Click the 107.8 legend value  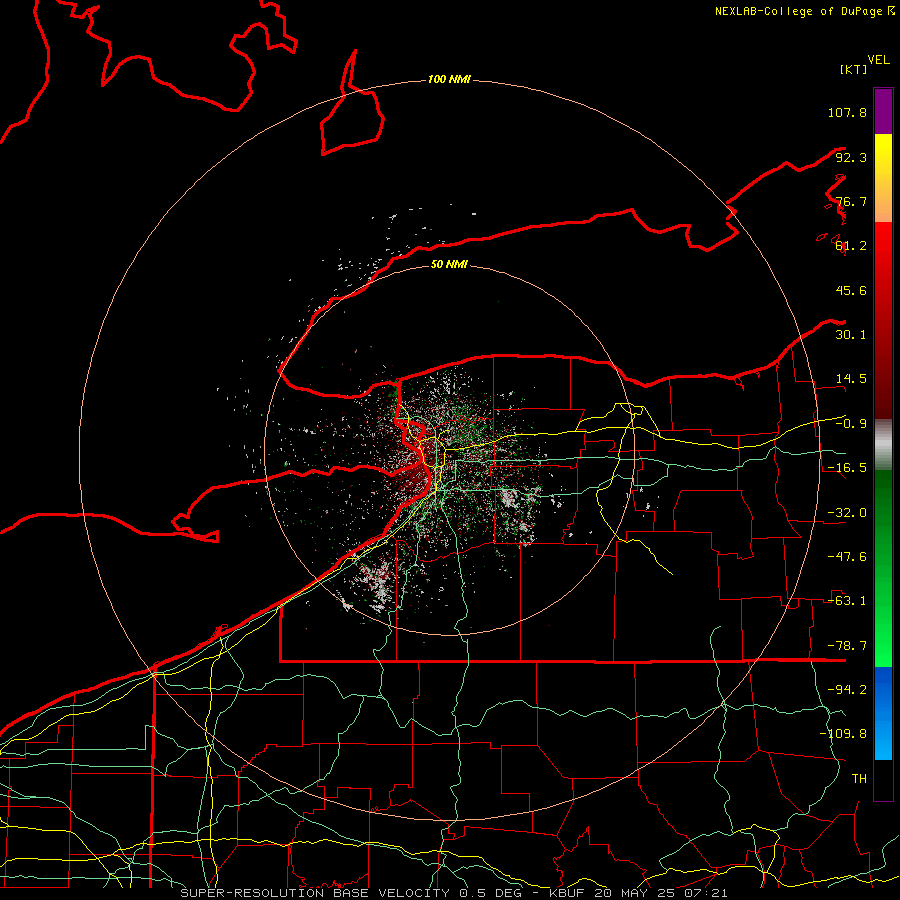point(847,112)
